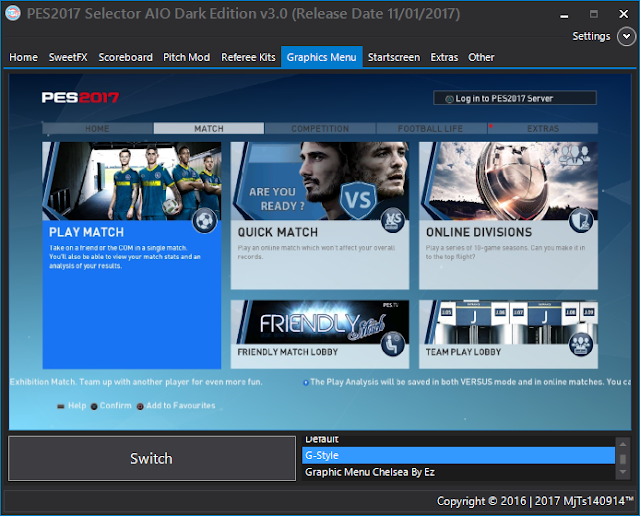
Task: Select G-Style in the list
Action: [458, 455]
